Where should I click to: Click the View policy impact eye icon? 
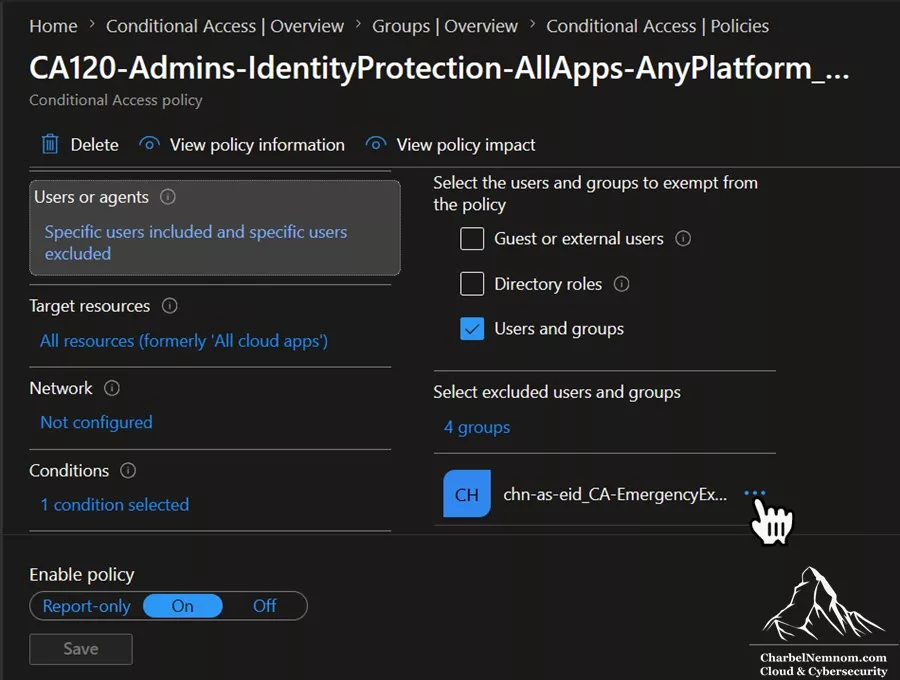click(x=376, y=144)
